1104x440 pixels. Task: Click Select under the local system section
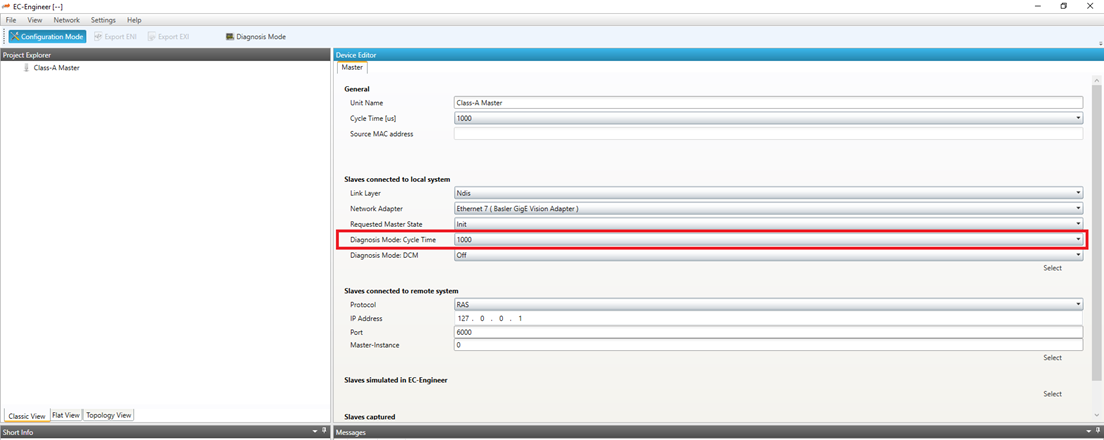1052,268
